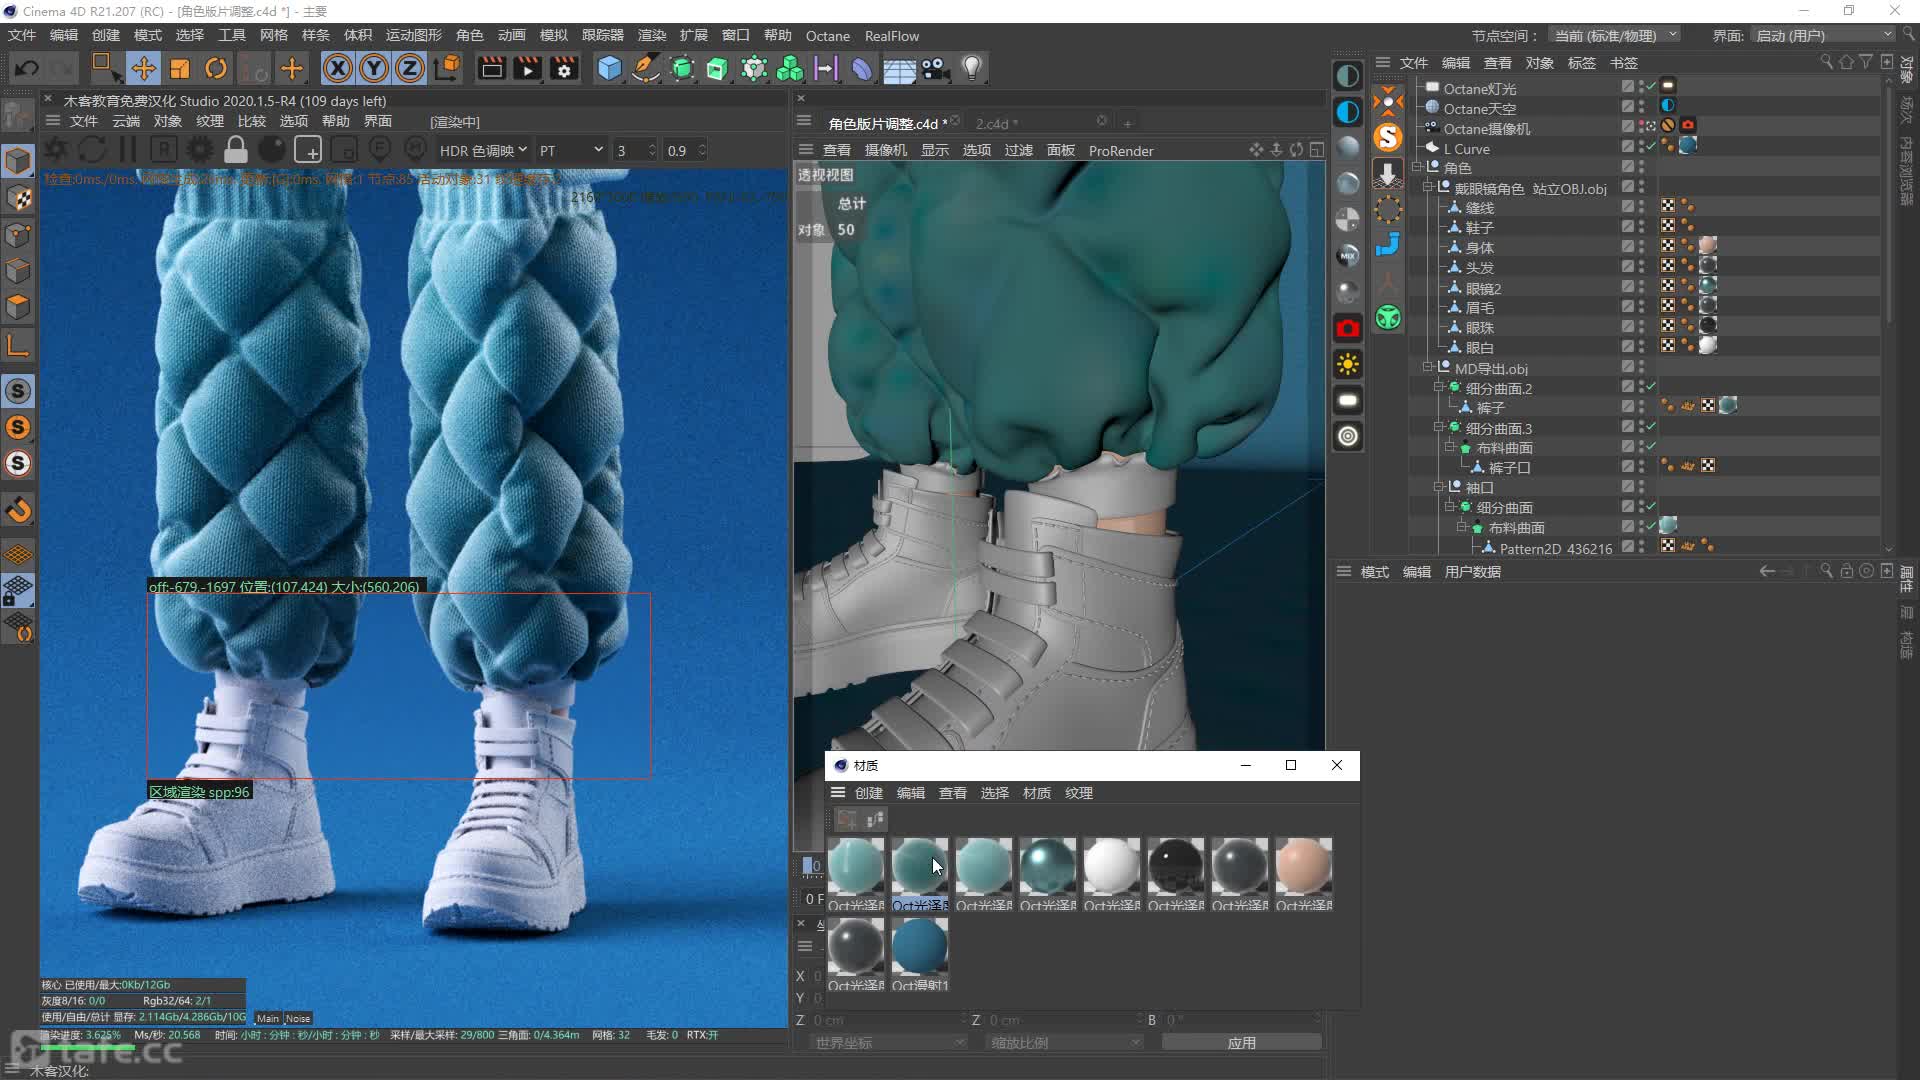Toggle Y axis lock
Viewport: 1920px width, 1080px height.
tap(374, 68)
